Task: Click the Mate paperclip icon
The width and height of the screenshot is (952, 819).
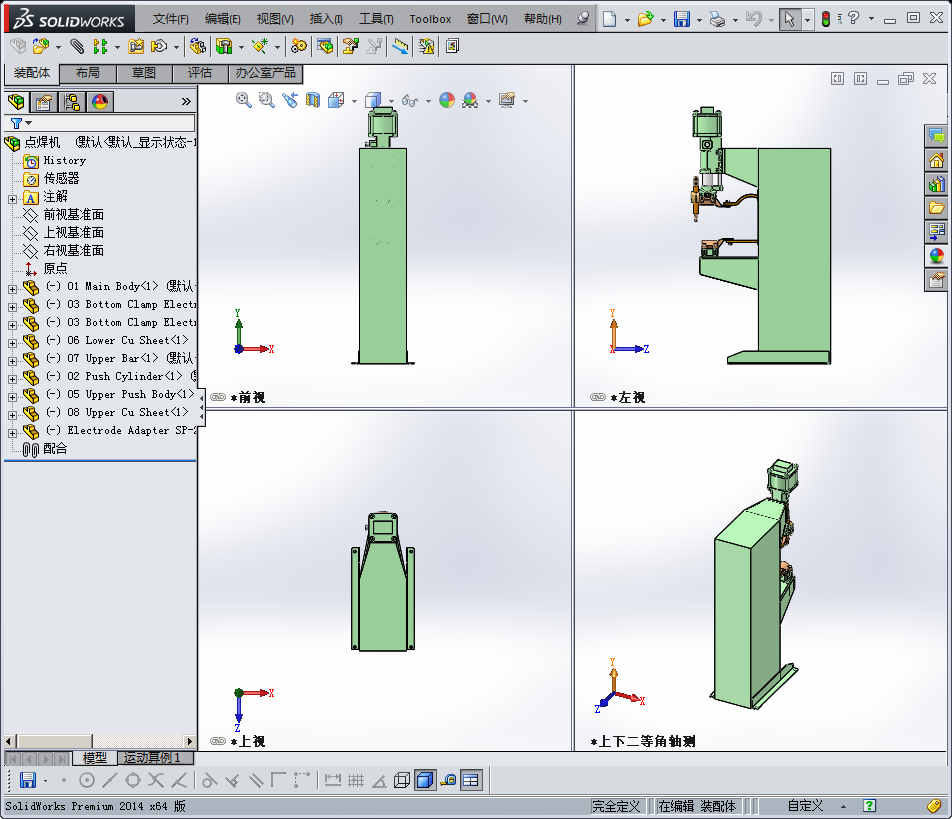Action: pyautogui.click(x=76, y=46)
